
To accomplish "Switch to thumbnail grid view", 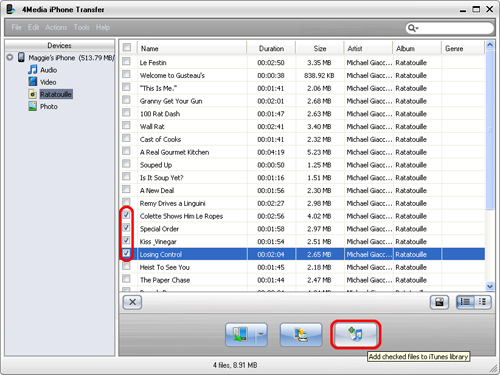I will point(482,302).
